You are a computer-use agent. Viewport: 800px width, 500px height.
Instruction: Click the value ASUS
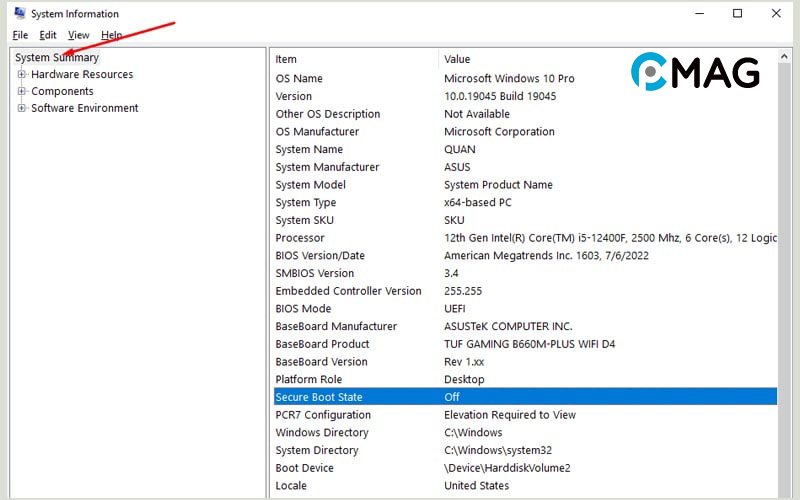click(457, 167)
